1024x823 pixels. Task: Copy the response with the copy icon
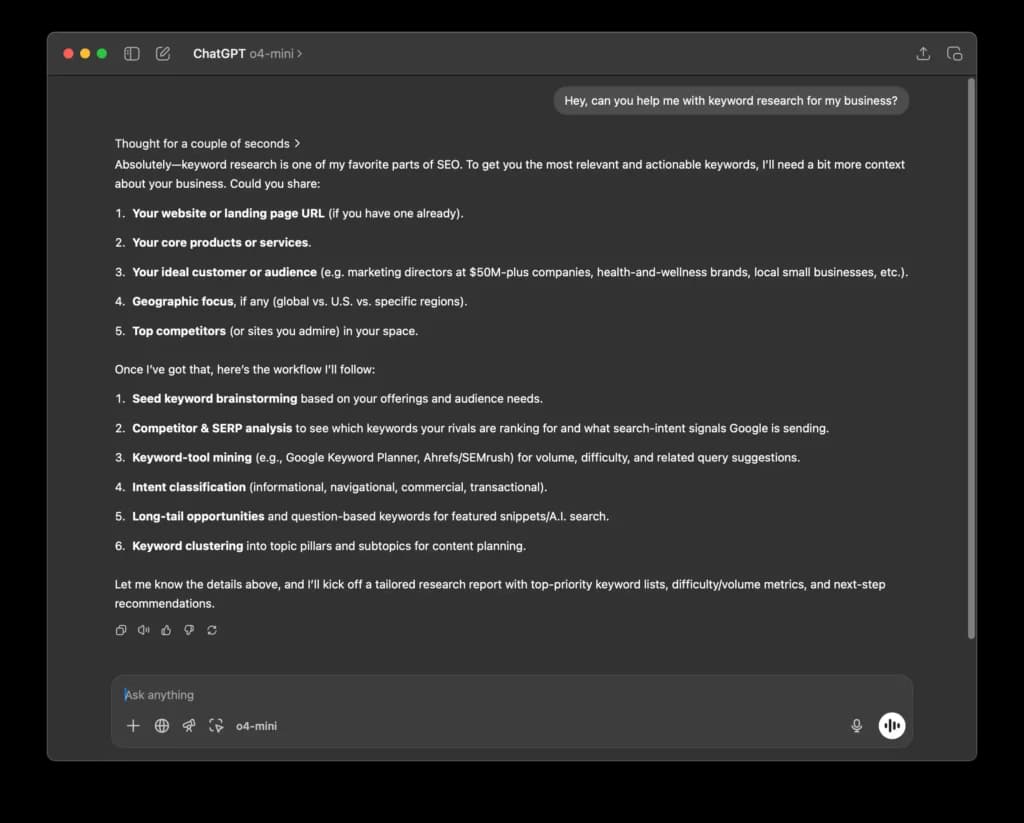pos(121,630)
